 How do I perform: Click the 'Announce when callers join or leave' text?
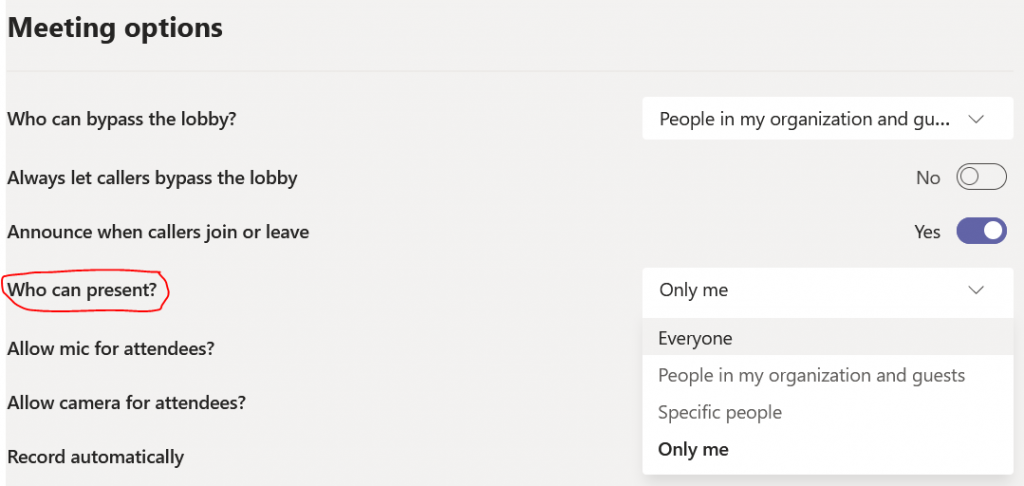pyautogui.click(x=158, y=232)
